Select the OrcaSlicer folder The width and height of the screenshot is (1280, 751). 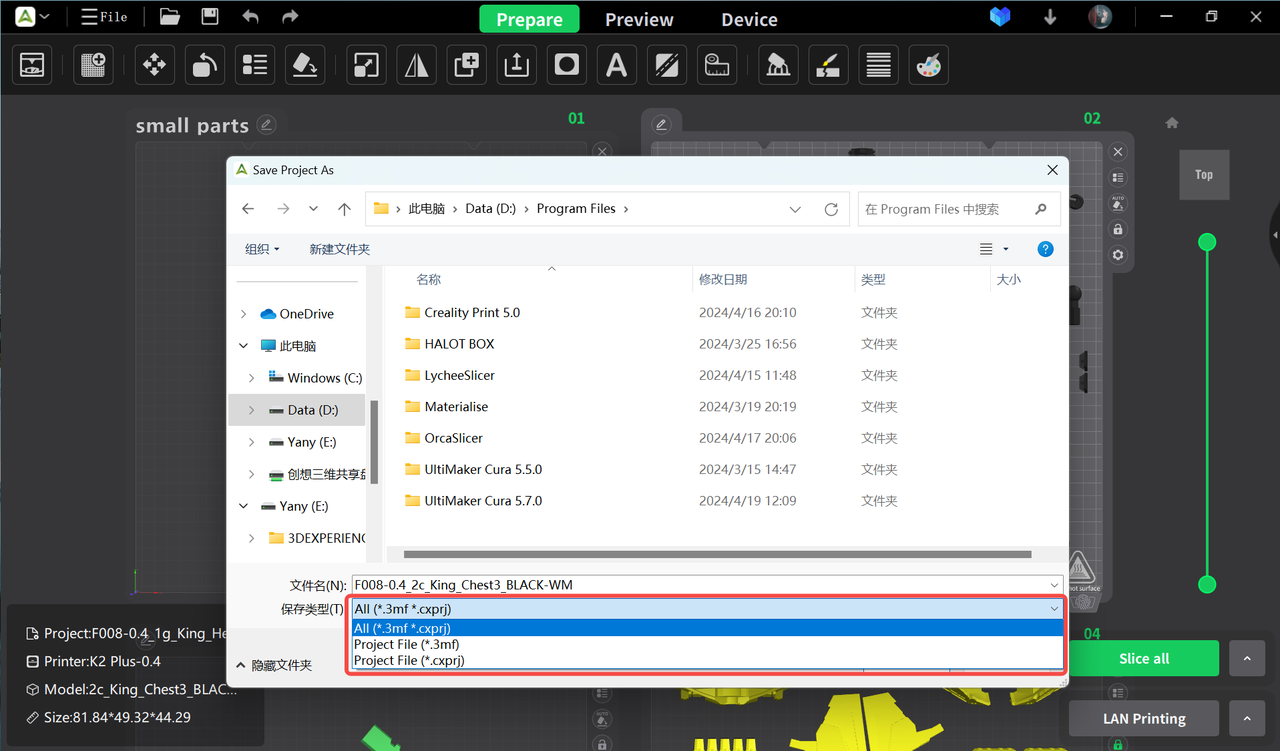(x=453, y=438)
